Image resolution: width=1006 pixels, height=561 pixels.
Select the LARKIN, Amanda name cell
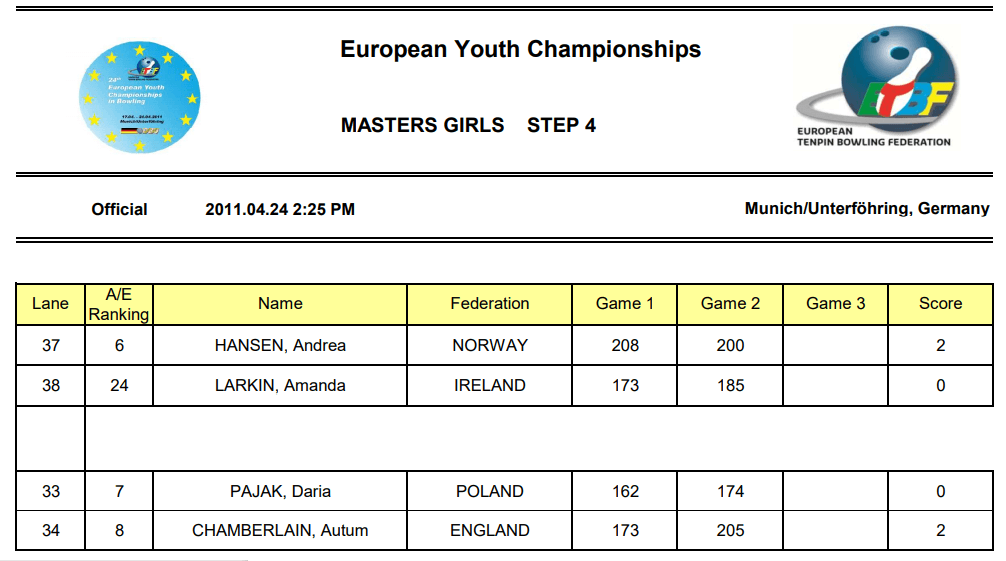click(280, 385)
